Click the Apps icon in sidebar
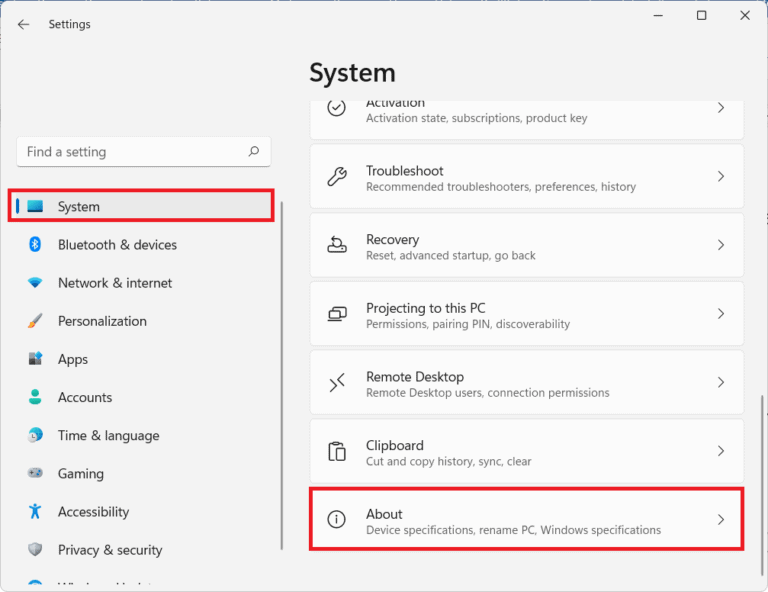Viewport: 768px width, 592px height. (35, 358)
